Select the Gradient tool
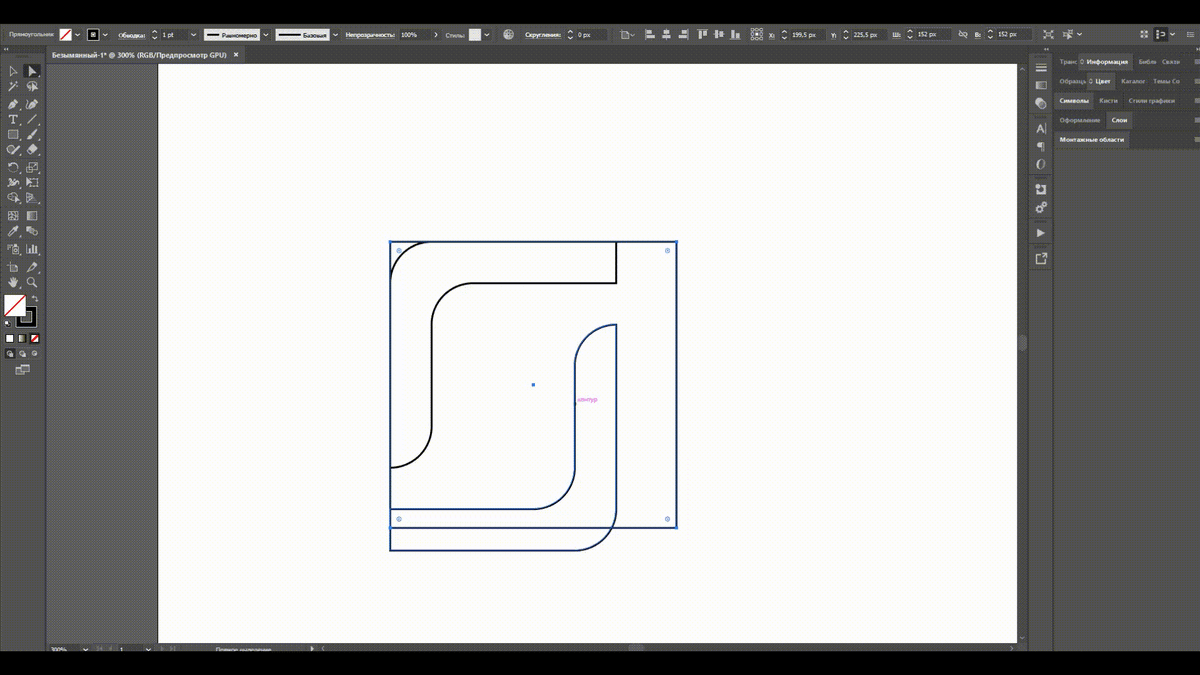The image size is (1200, 675). pyautogui.click(x=32, y=215)
